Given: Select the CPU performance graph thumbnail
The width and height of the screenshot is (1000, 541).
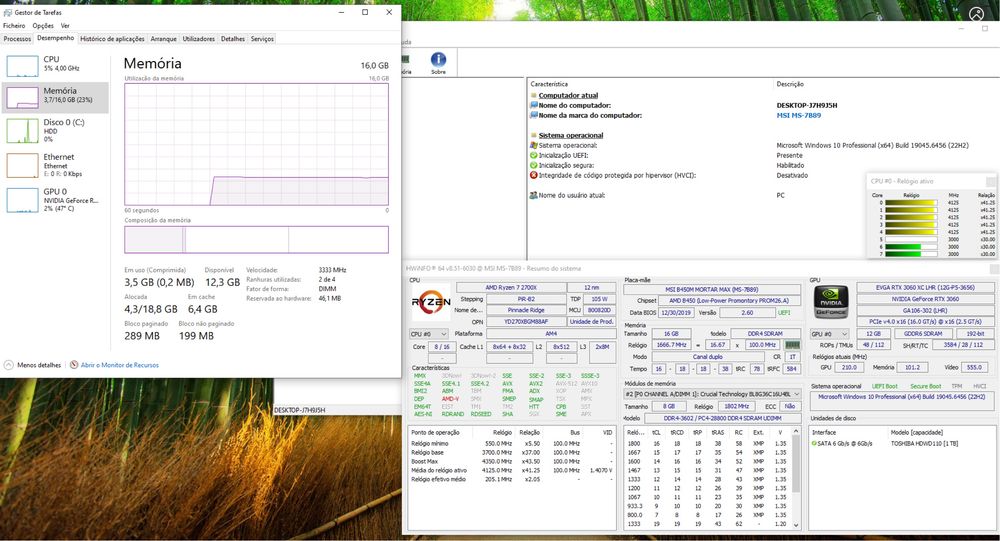Looking at the screenshot, I should tap(22, 66).
